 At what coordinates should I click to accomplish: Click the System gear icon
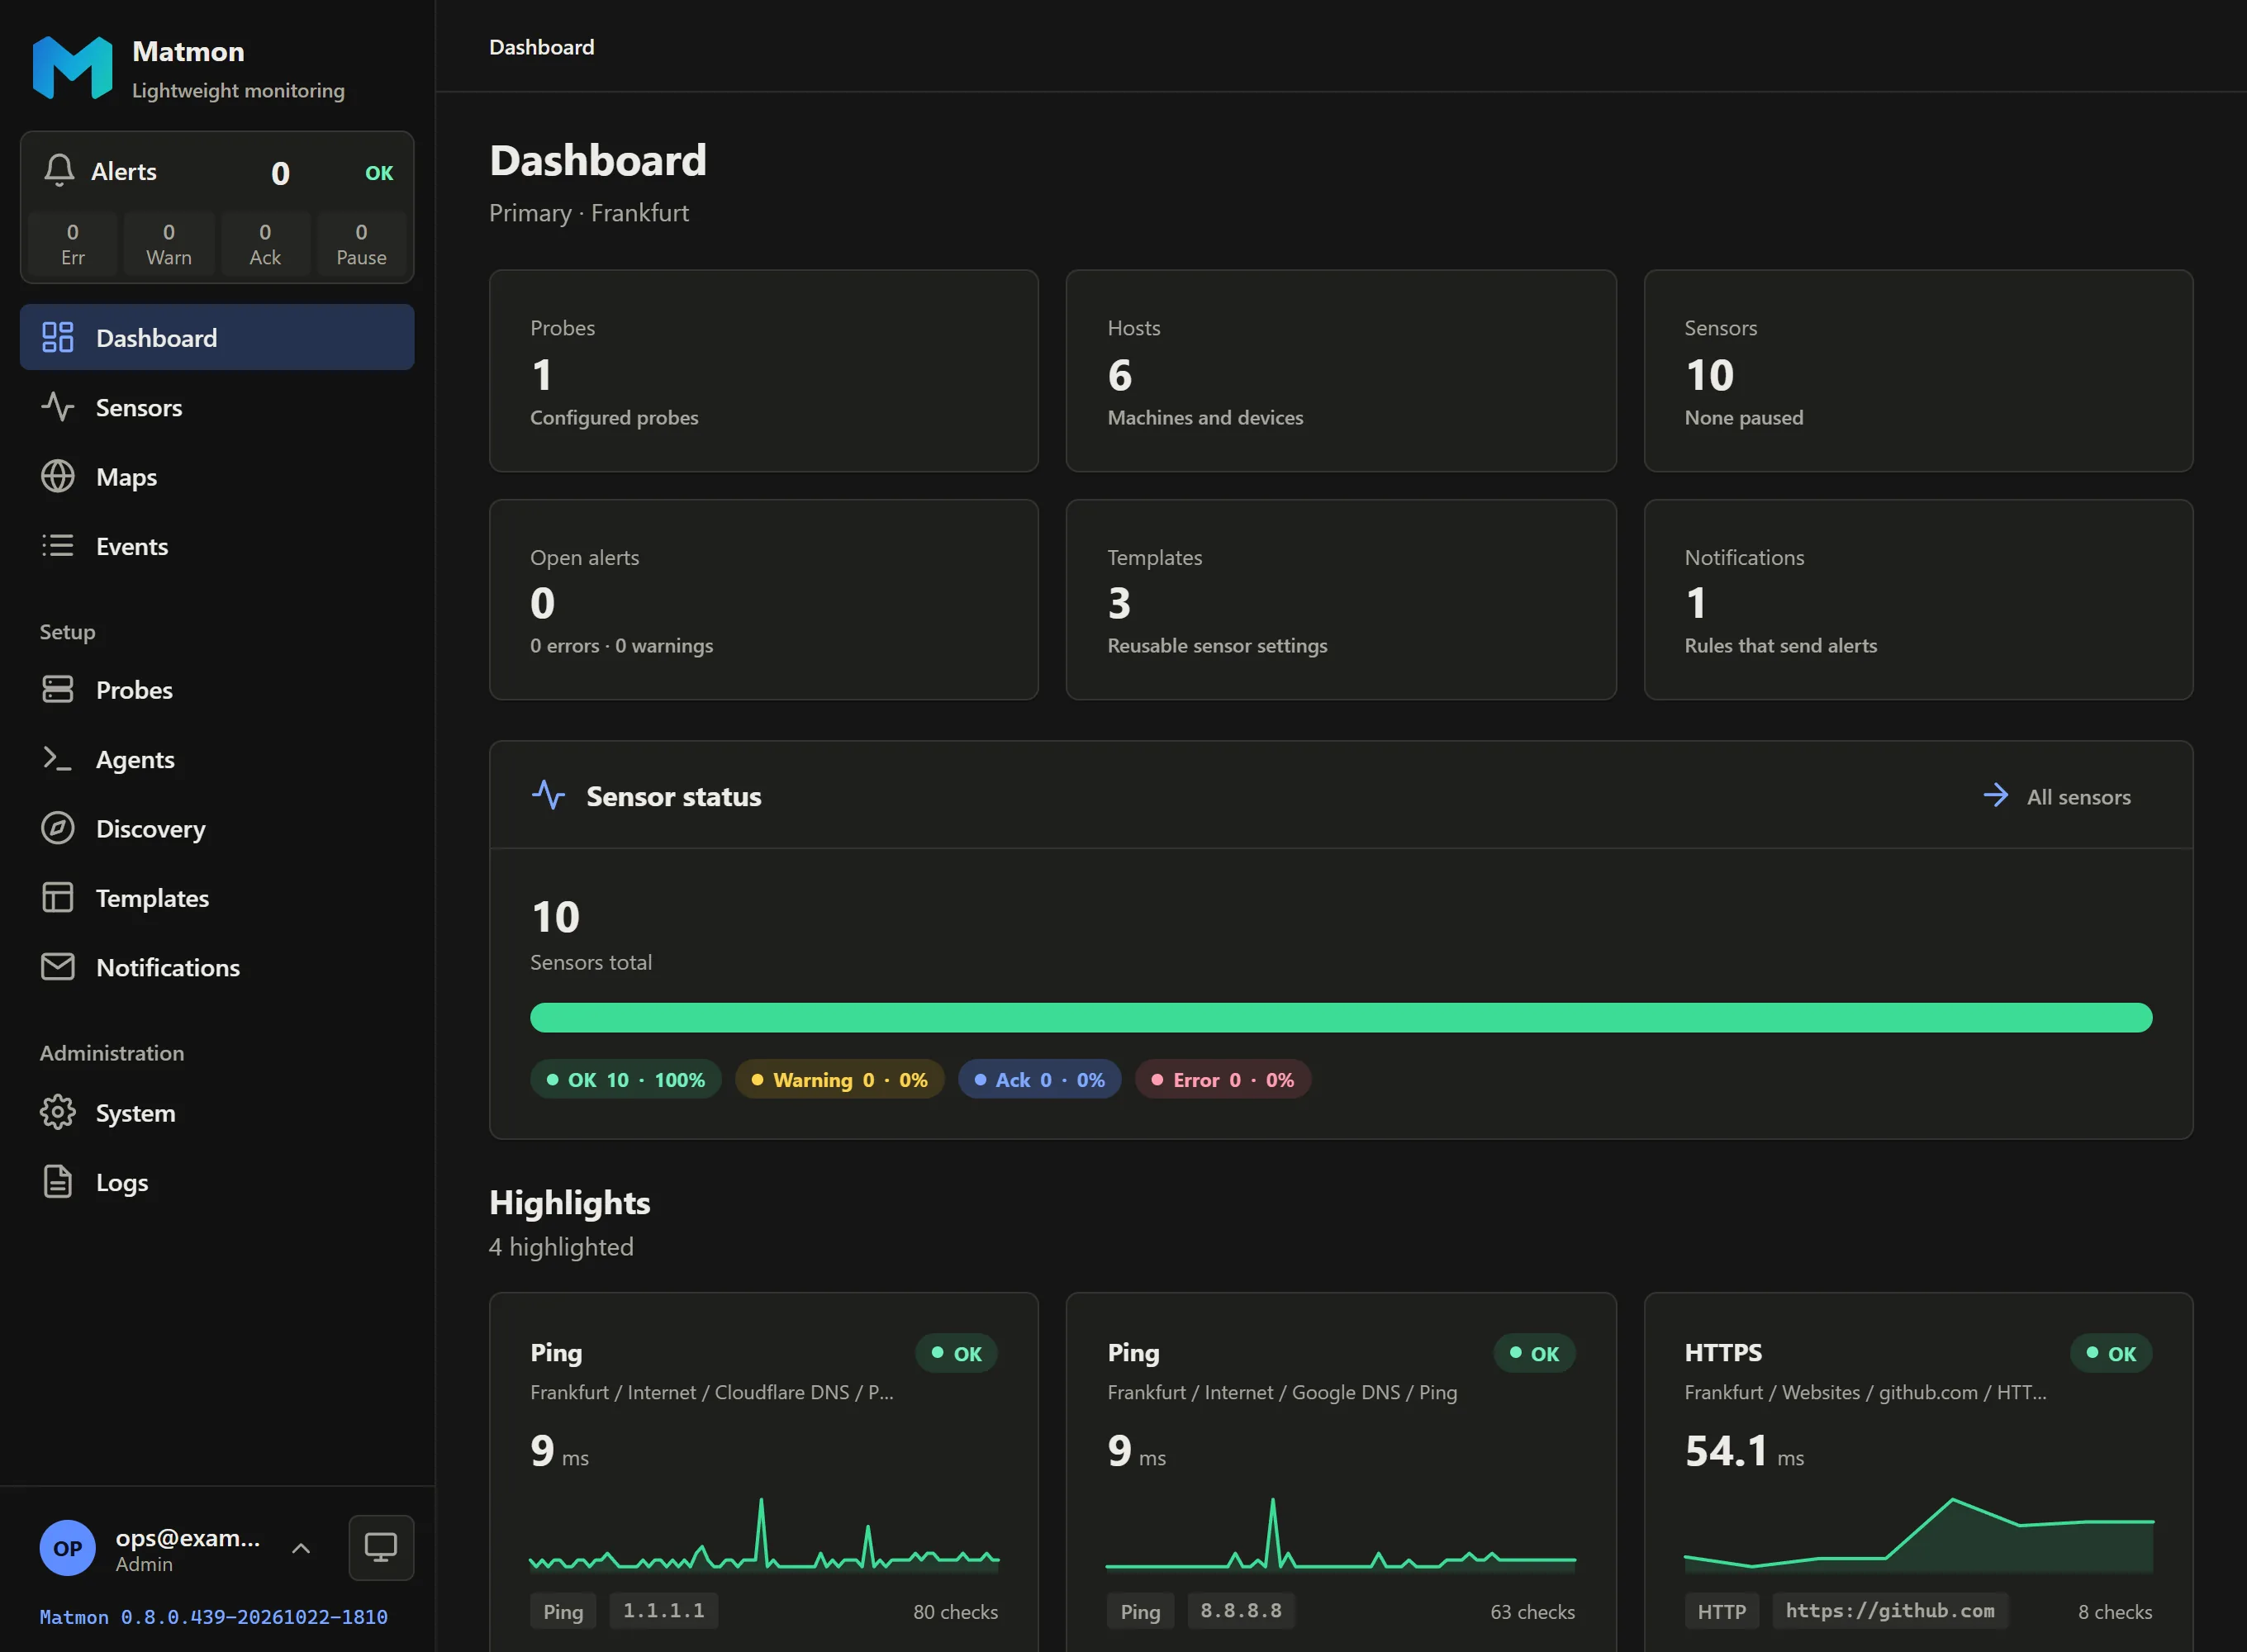tap(57, 1112)
